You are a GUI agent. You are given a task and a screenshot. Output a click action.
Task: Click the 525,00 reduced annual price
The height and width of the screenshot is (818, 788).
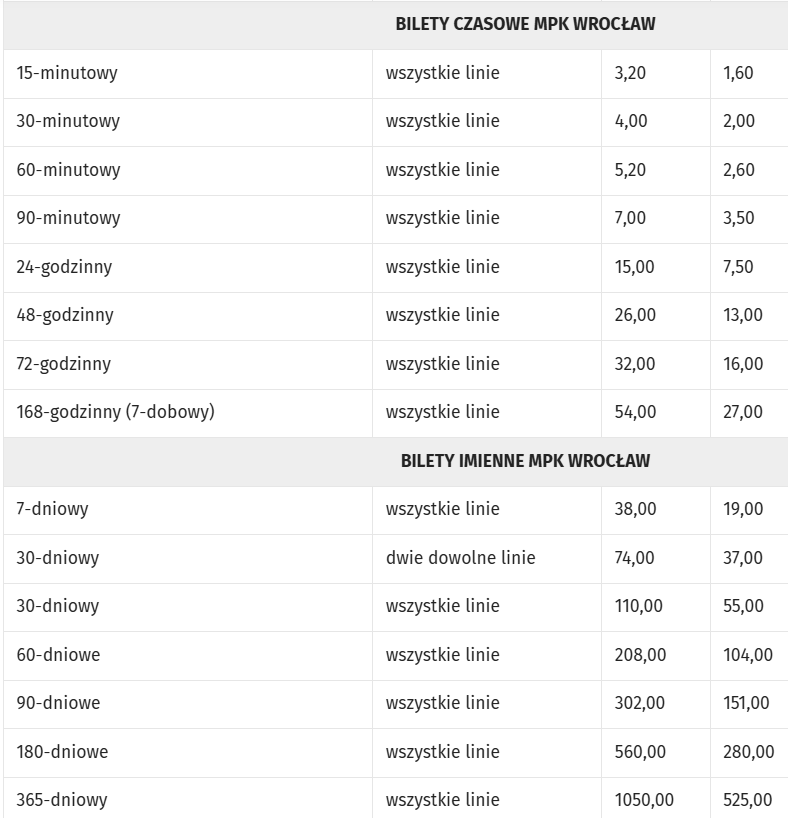pyautogui.click(x=747, y=800)
